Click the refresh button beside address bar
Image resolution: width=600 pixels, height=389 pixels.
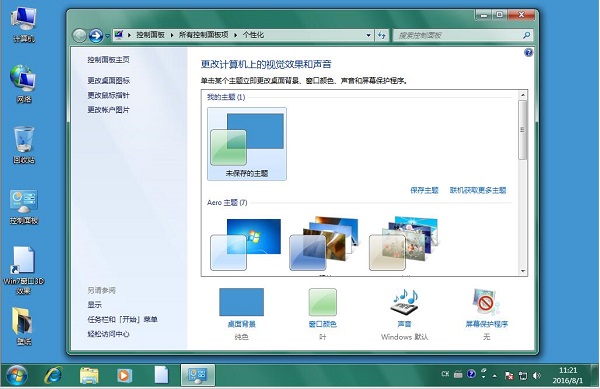coord(382,35)
